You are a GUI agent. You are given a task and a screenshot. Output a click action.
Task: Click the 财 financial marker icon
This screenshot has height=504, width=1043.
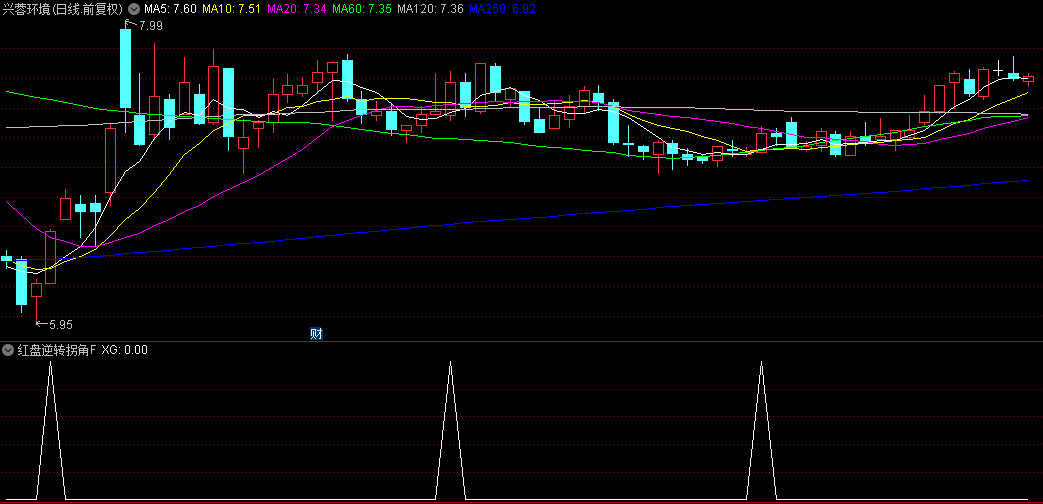point(317,334)
